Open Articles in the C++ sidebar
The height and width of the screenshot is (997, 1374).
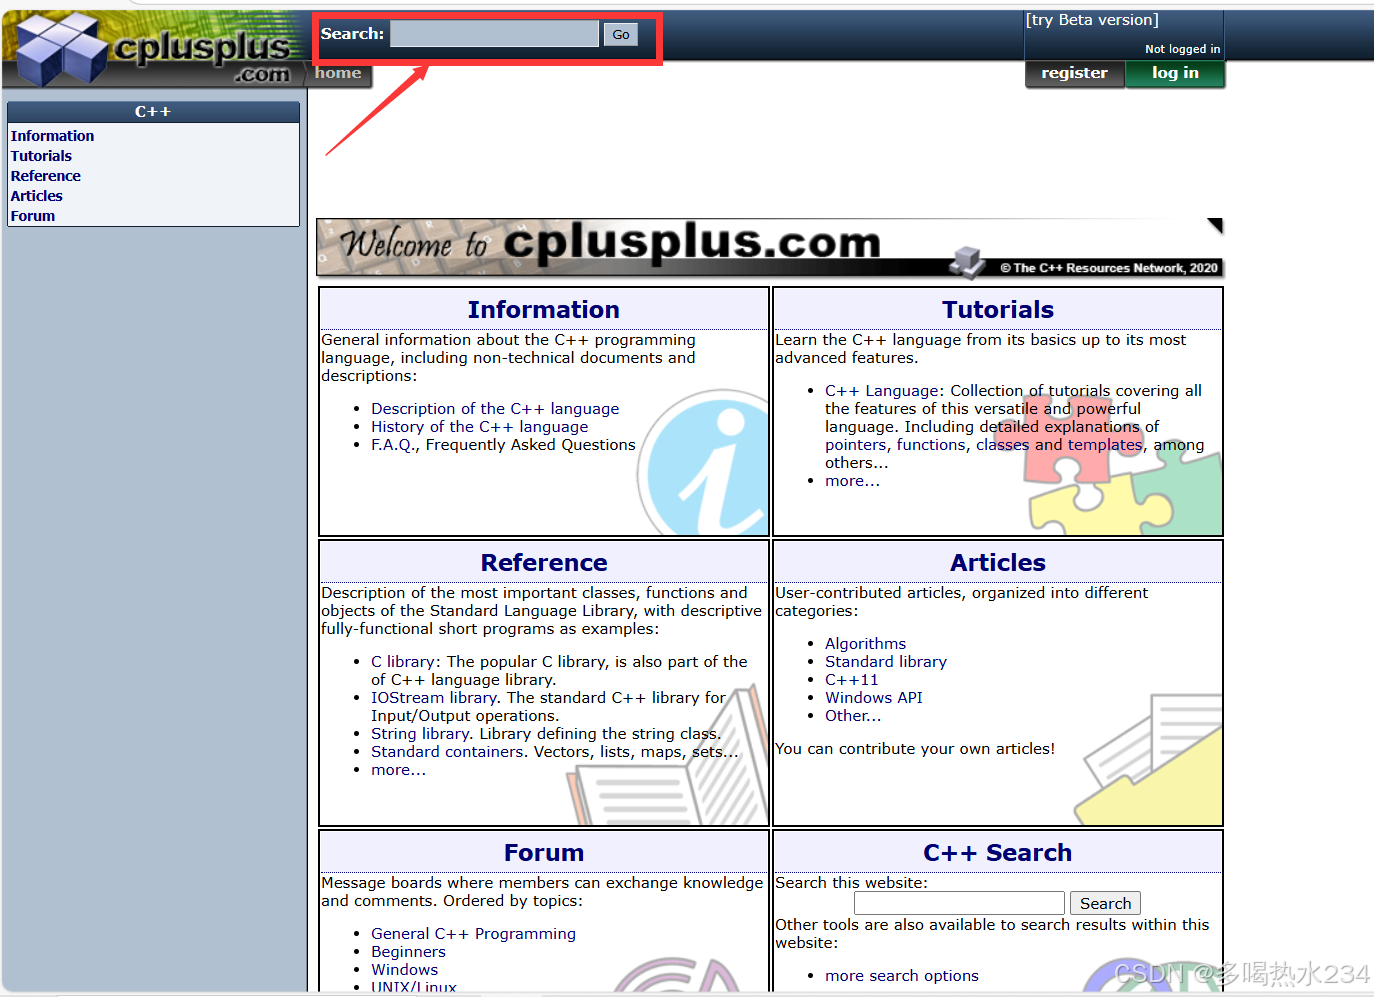coord(37,196)
